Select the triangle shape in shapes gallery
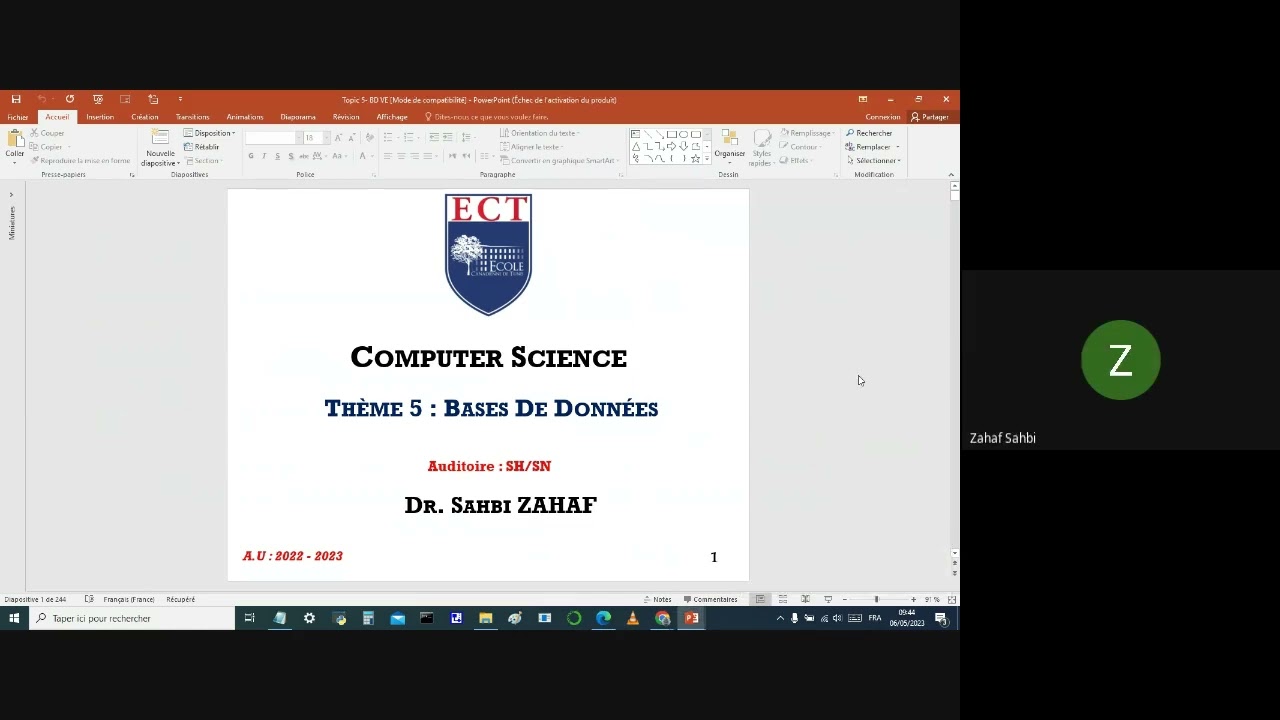 tap(636, 146)
